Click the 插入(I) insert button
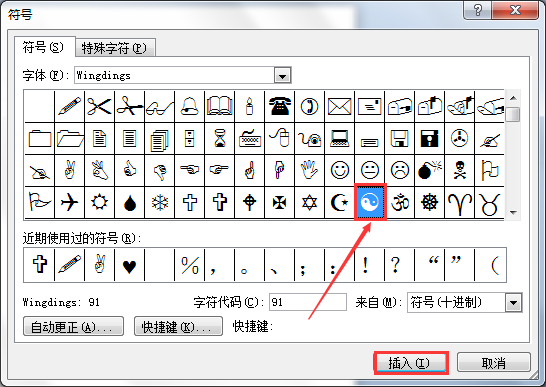Viewport: 546px width, 387px height. (x=411, y=363)
